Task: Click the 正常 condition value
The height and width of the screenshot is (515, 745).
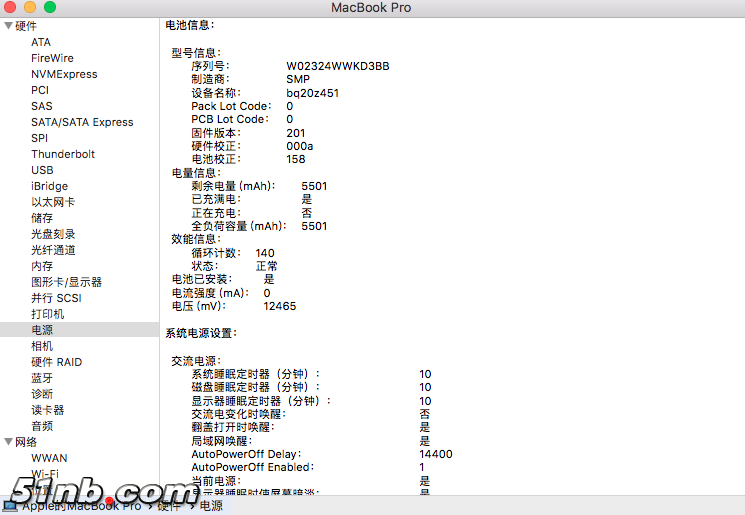Action: [x=267, y=266]
